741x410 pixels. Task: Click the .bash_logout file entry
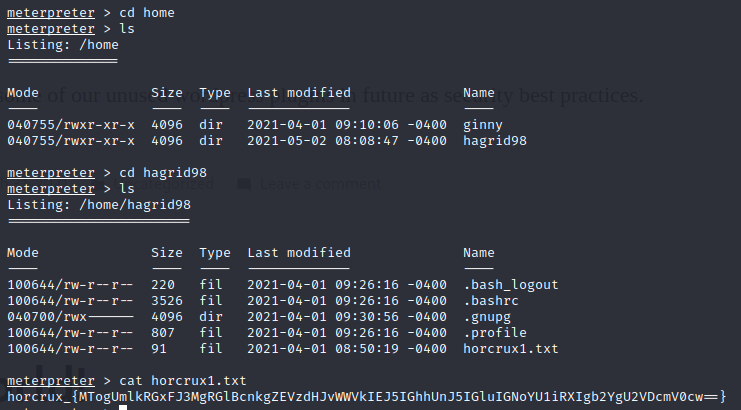pyautogui.click(x=511, y=285)
